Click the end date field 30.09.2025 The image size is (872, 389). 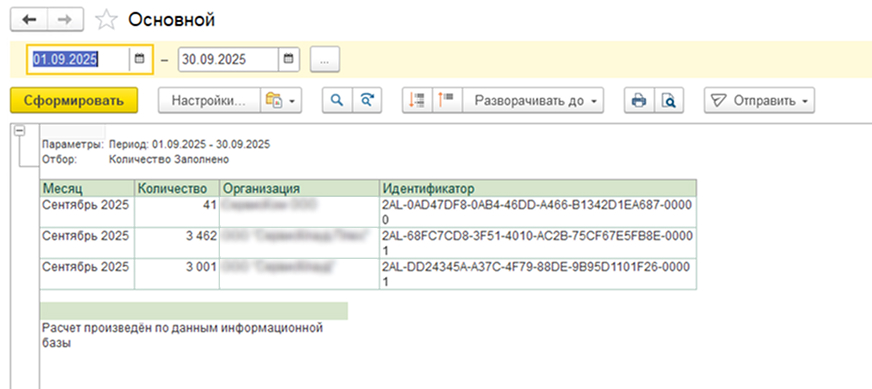coord(229,59)
